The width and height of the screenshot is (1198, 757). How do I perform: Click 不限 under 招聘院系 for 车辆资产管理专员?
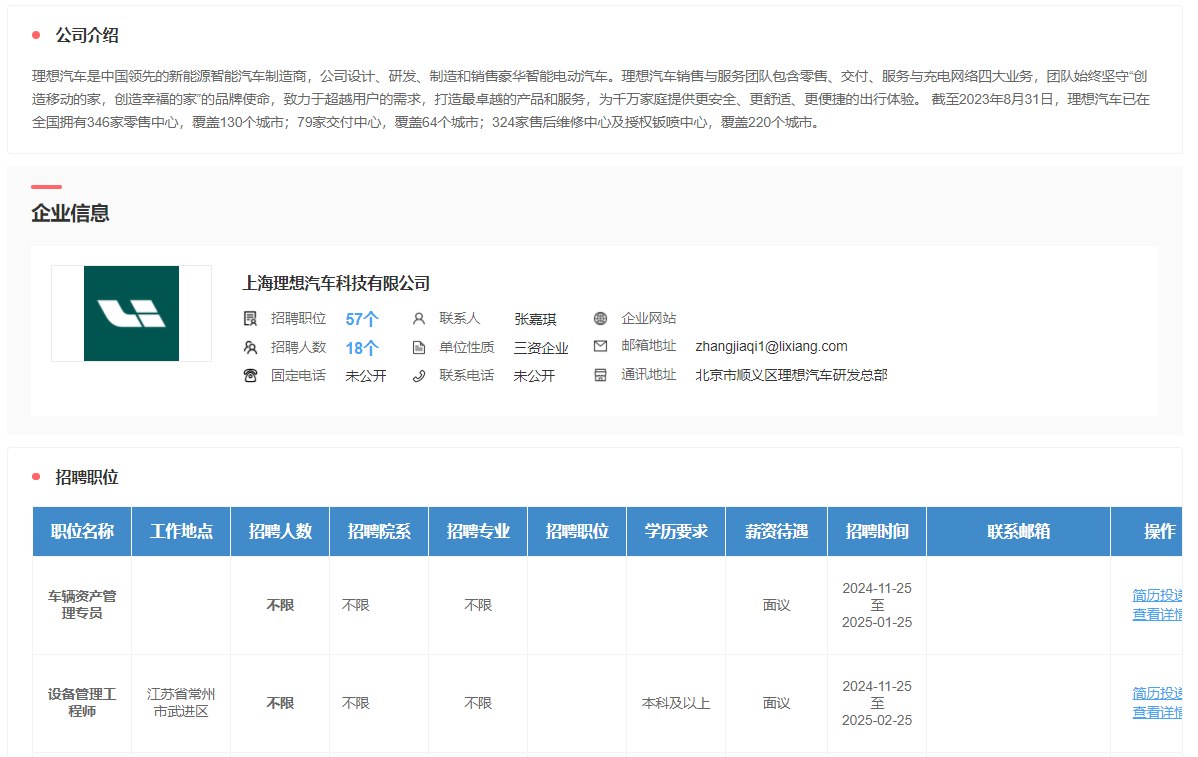pos(355,605)
